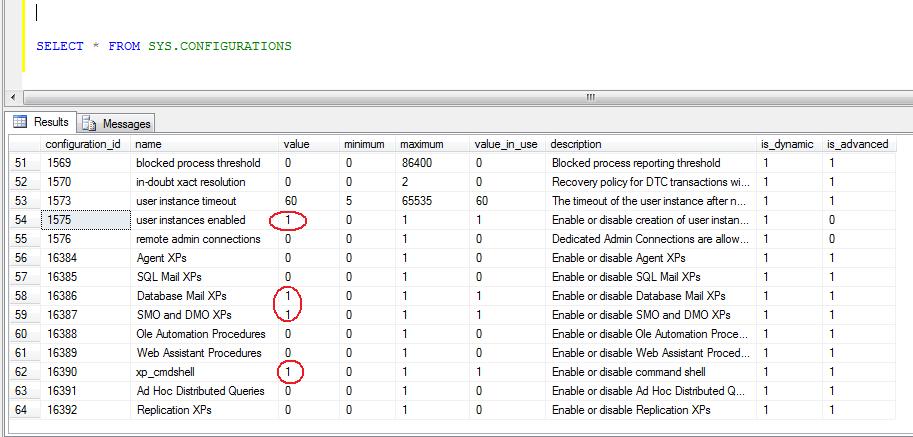Screen dimensions: 913x437
Task: Click the 'Agent XPs' name cell
Action: coord(206,258)
